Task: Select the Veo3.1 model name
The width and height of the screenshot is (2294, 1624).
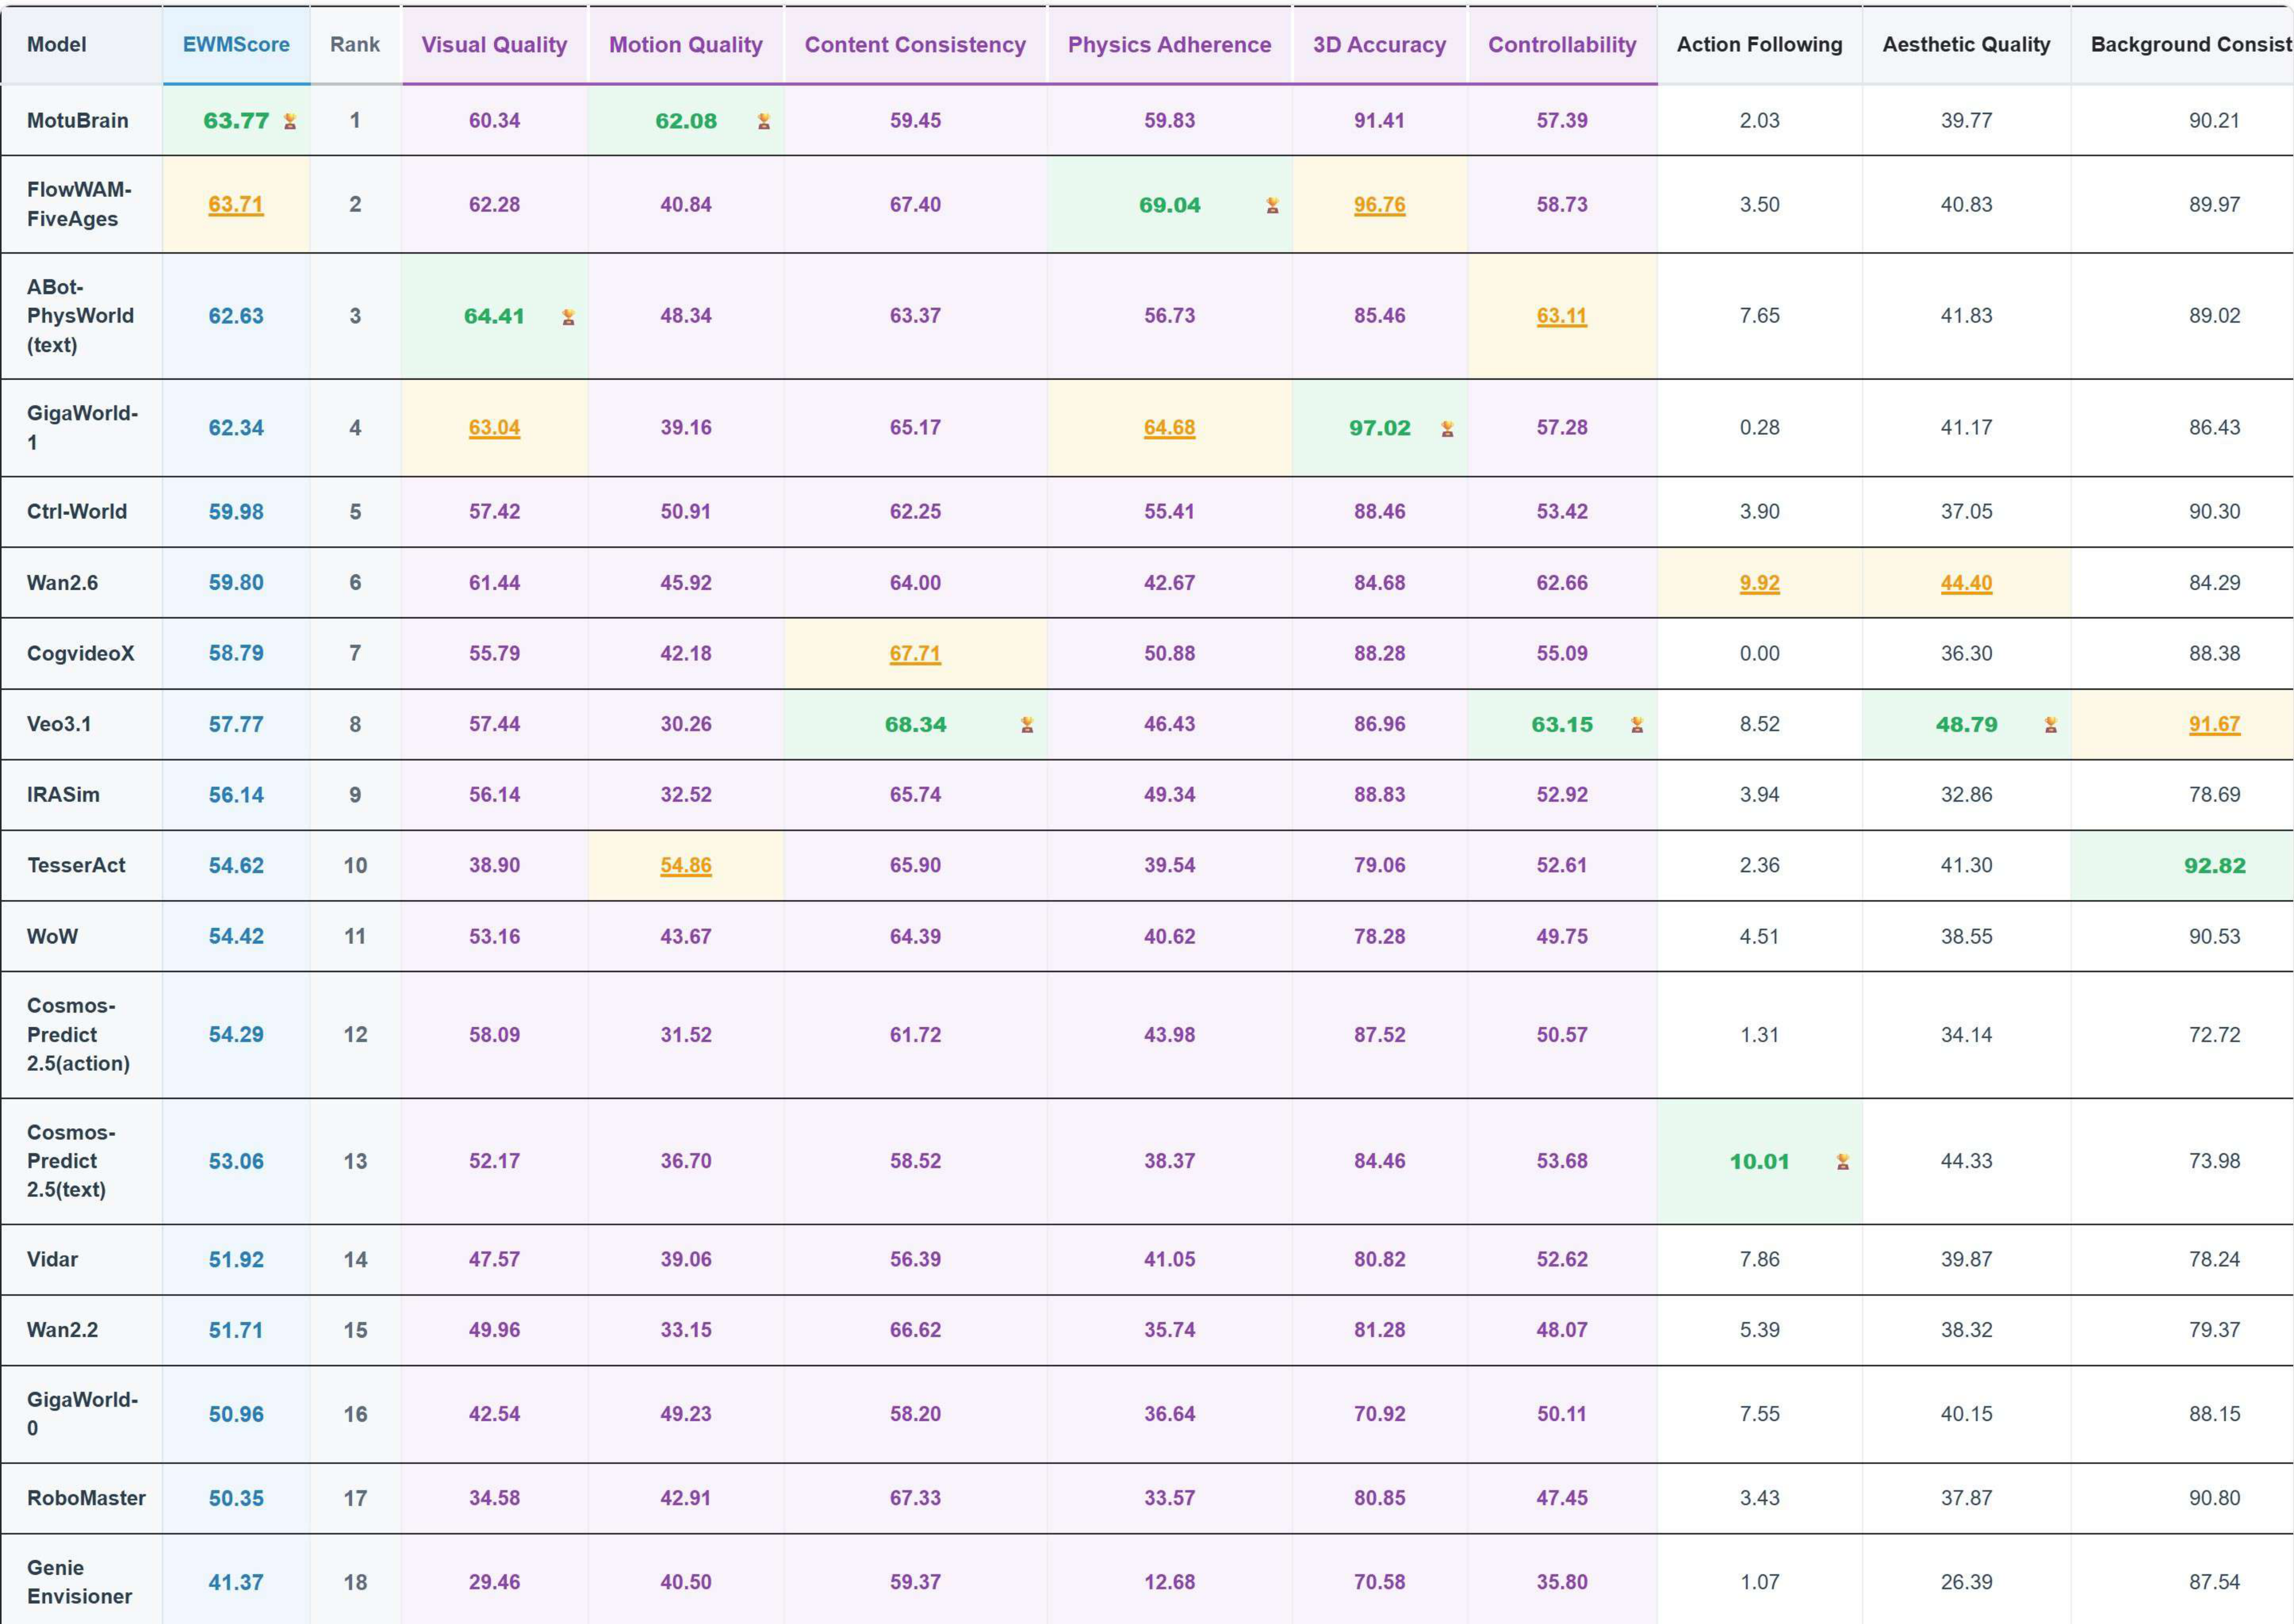Action: point(59,724)
